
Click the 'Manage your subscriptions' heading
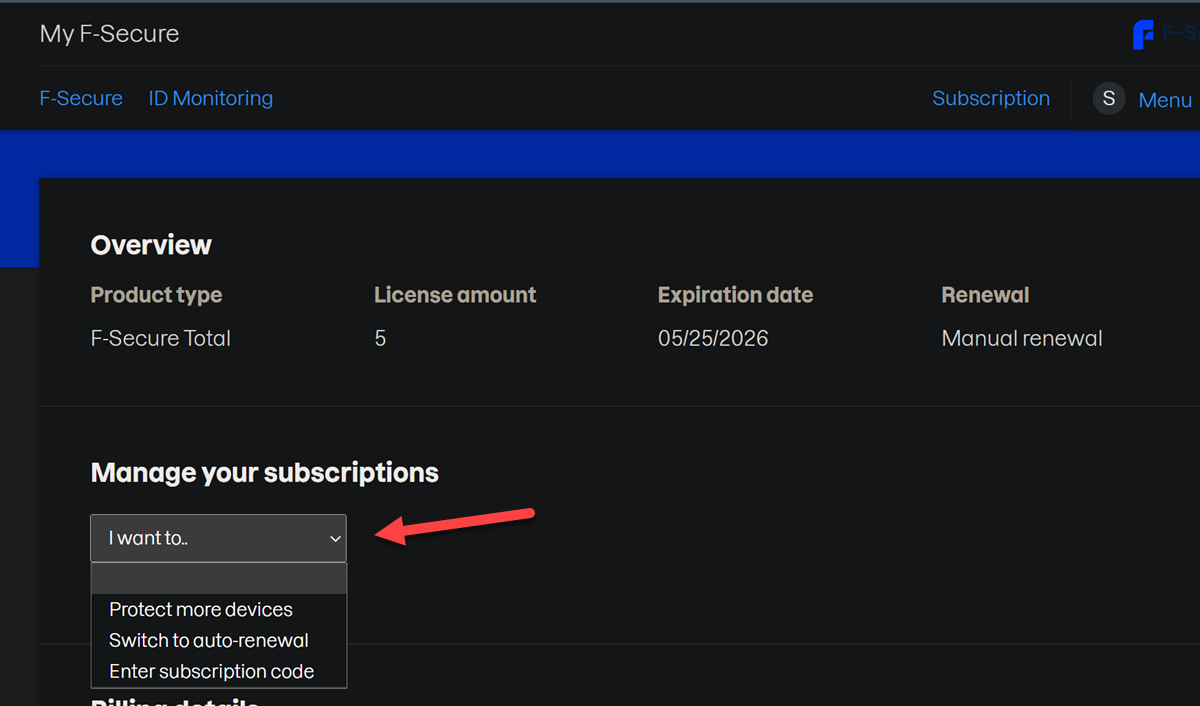[265, 473]
